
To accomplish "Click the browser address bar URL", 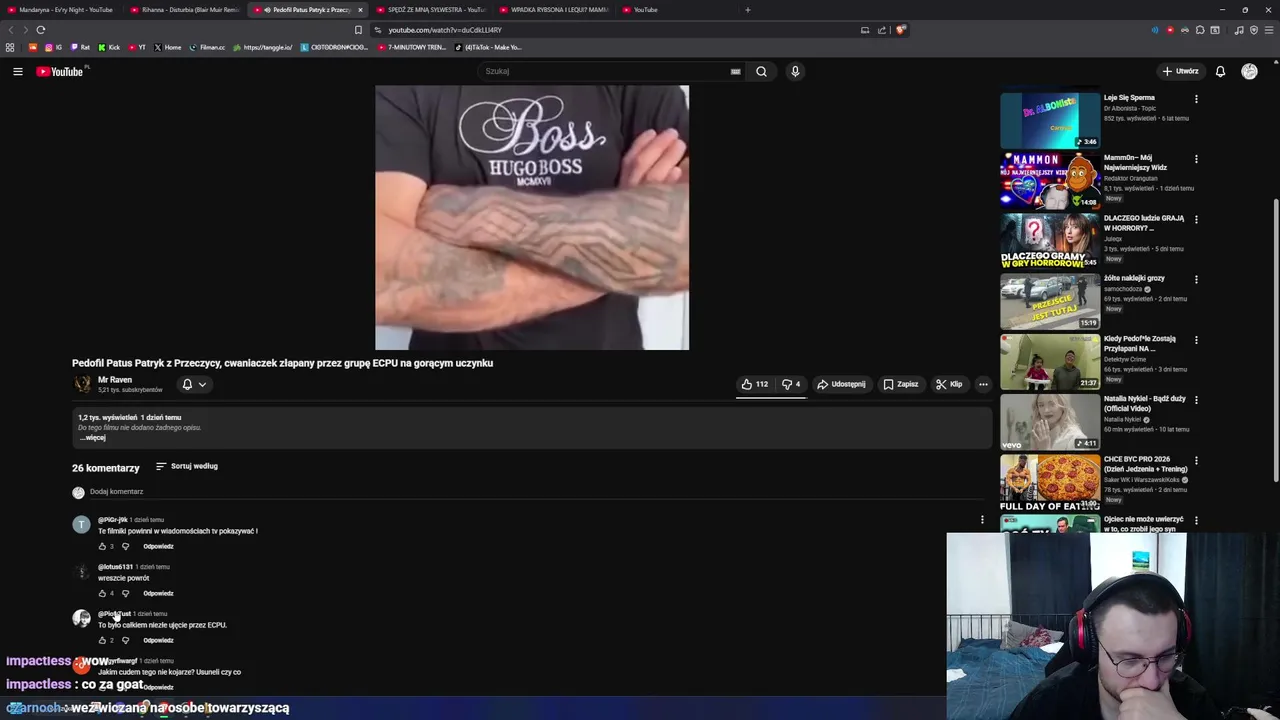I will pos(445,30).
